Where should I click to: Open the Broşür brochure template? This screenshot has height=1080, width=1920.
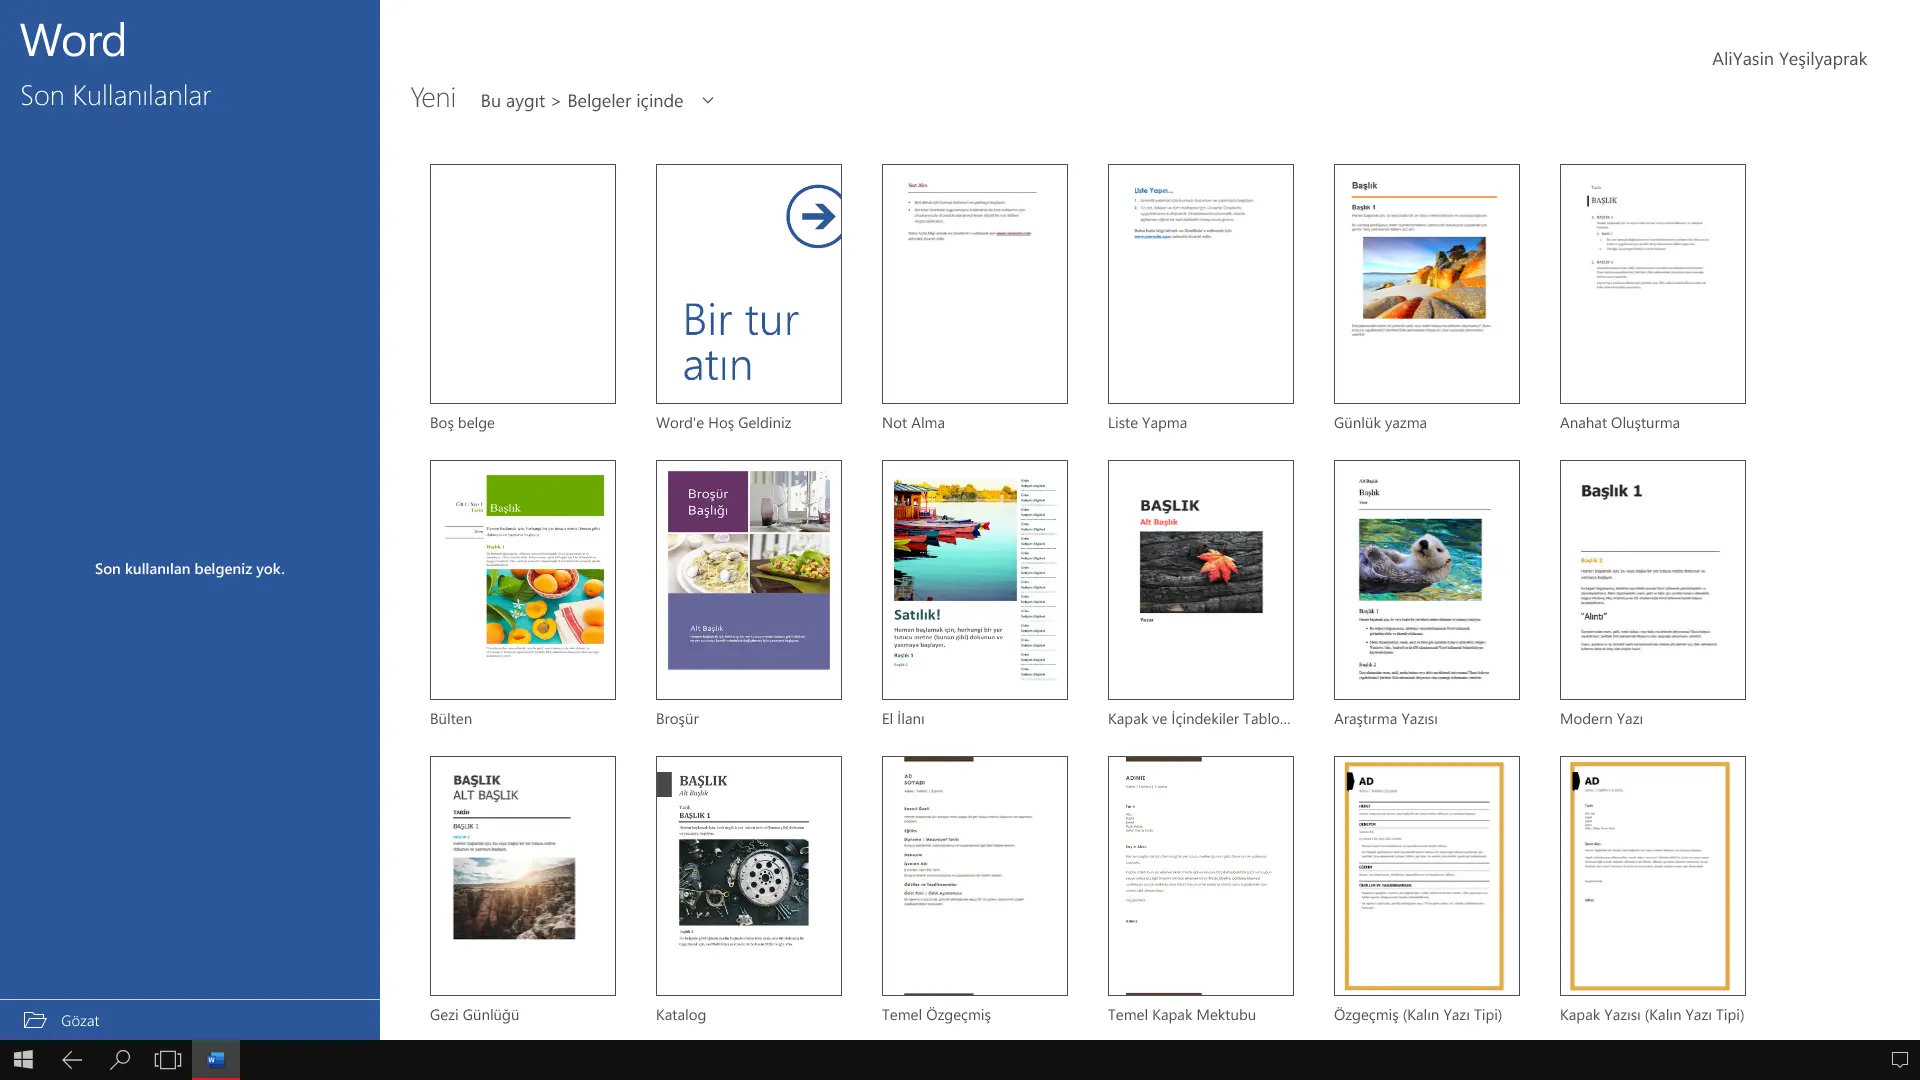[749, 580]
